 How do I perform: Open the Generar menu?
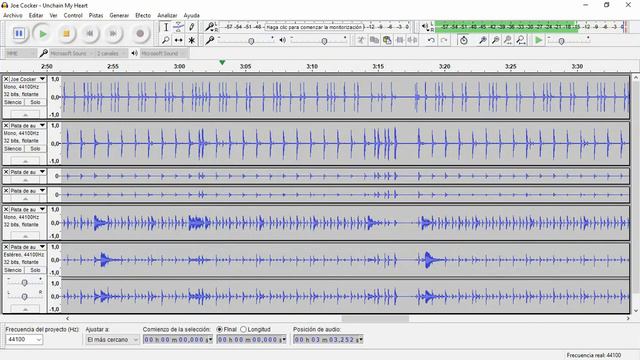(x=119, y=15)
